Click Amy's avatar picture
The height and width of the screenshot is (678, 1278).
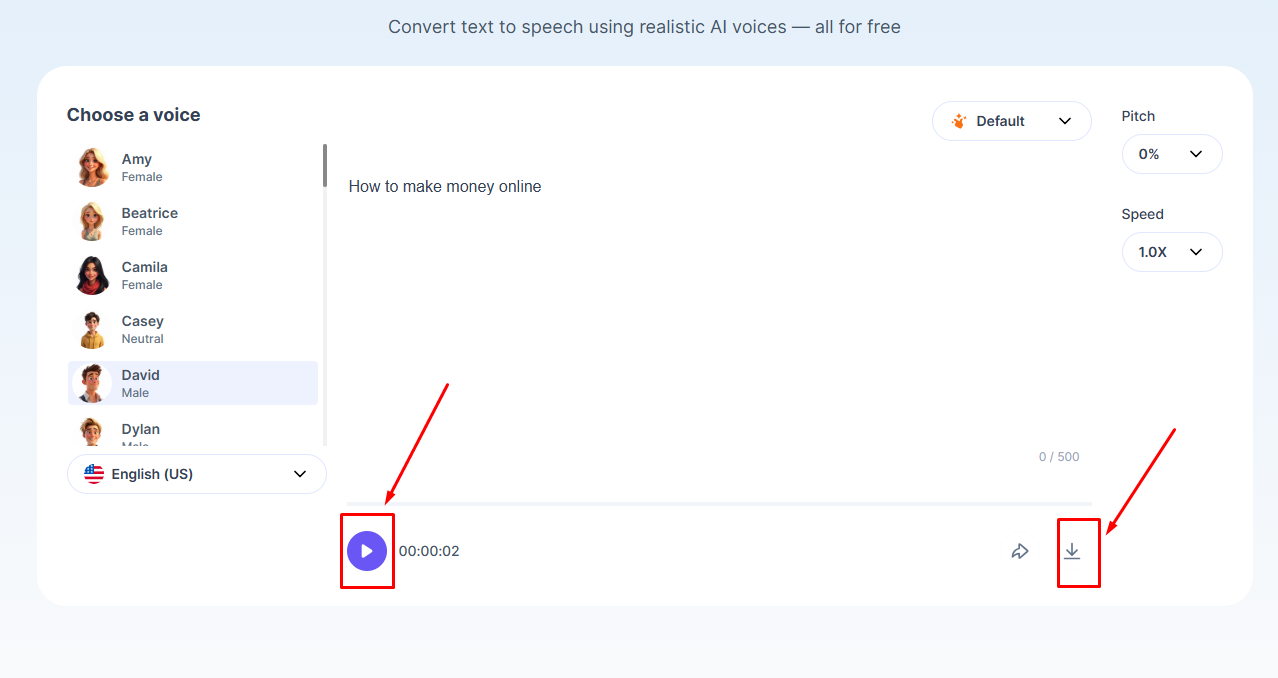(x=91, y=167)
